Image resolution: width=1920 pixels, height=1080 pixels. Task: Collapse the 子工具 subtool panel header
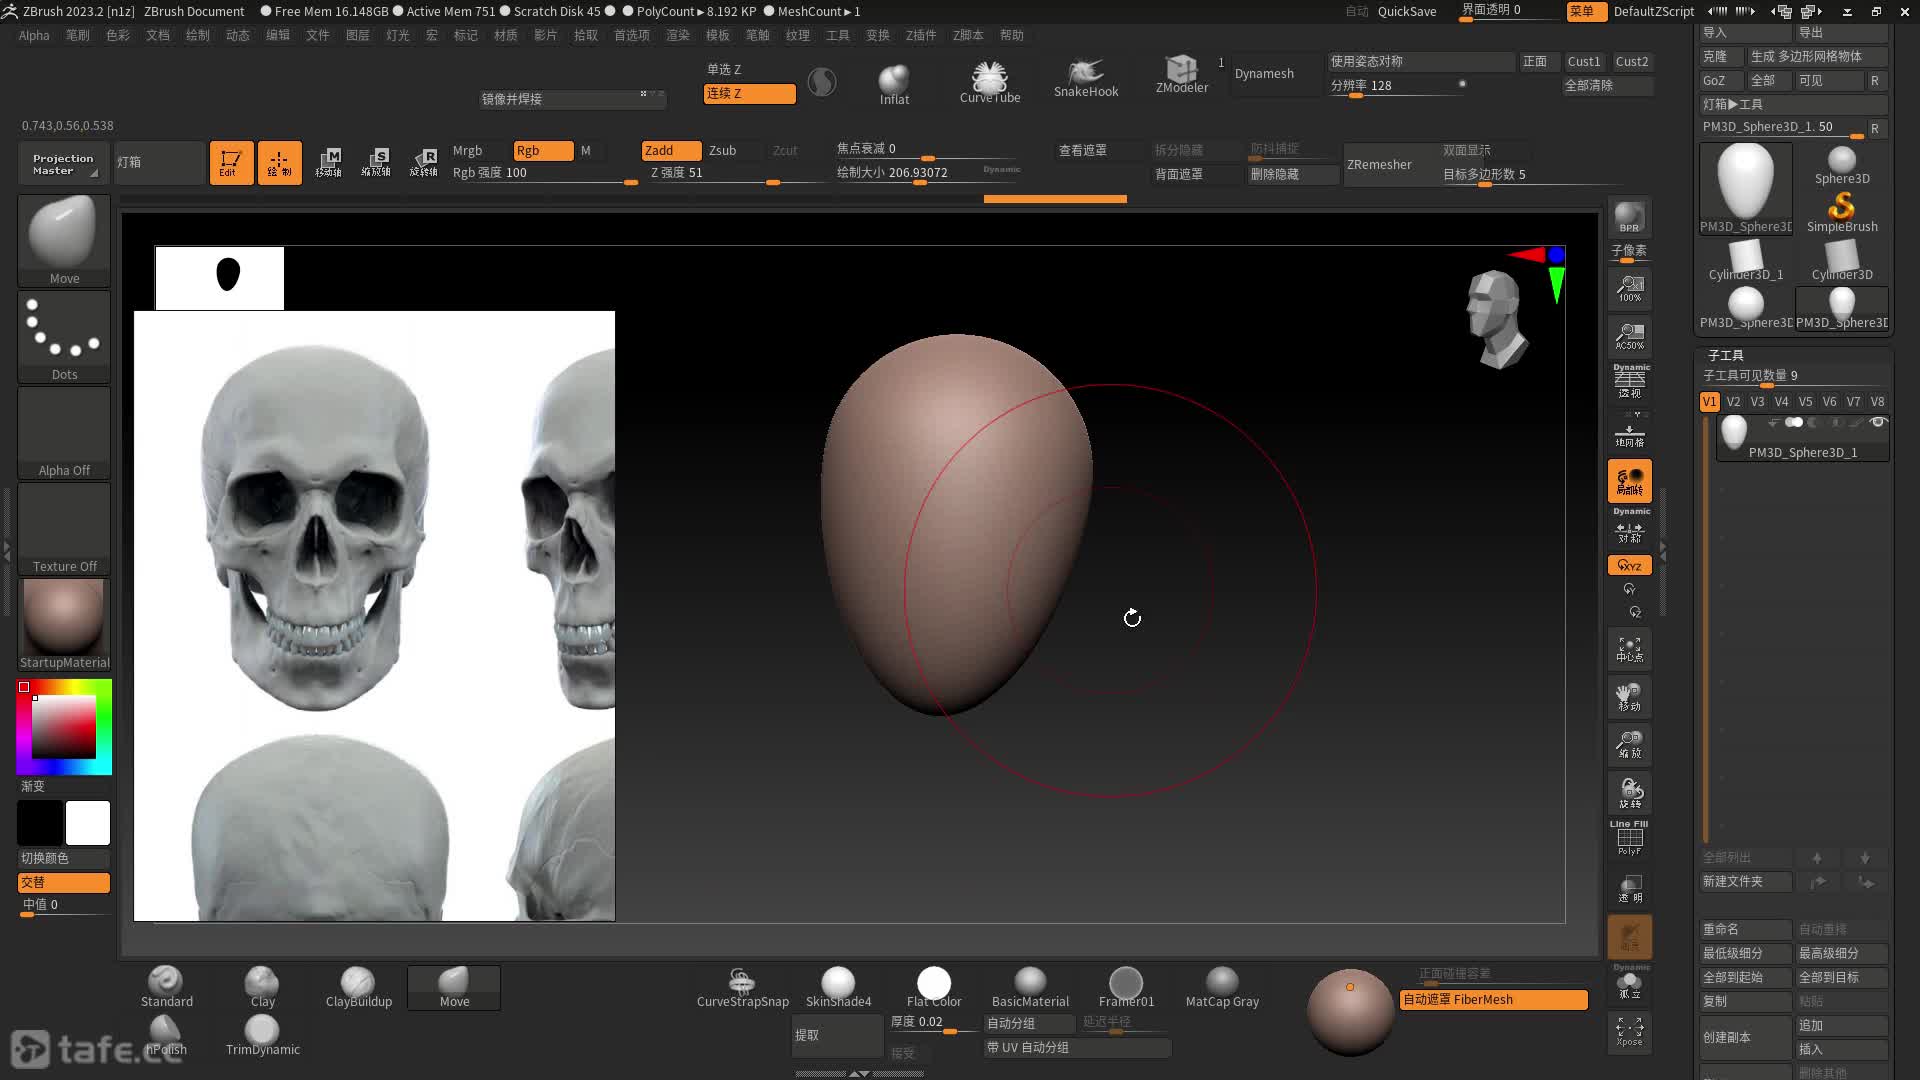1726,355
